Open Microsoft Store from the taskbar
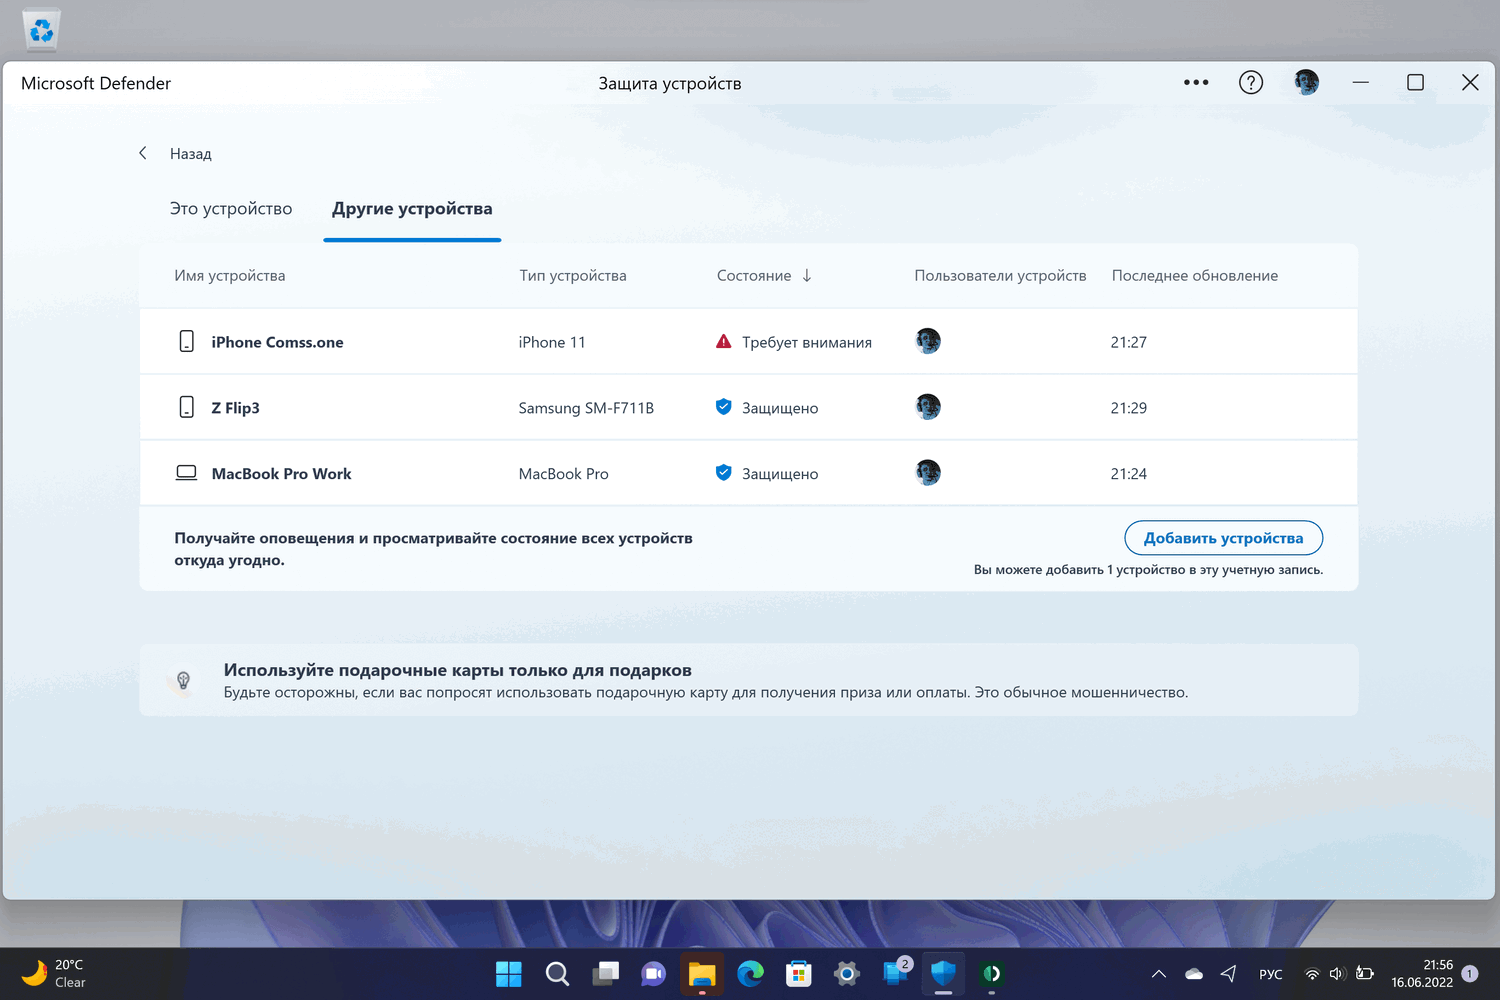This screenshot has width=1500, height=1000. pos(798,973)
